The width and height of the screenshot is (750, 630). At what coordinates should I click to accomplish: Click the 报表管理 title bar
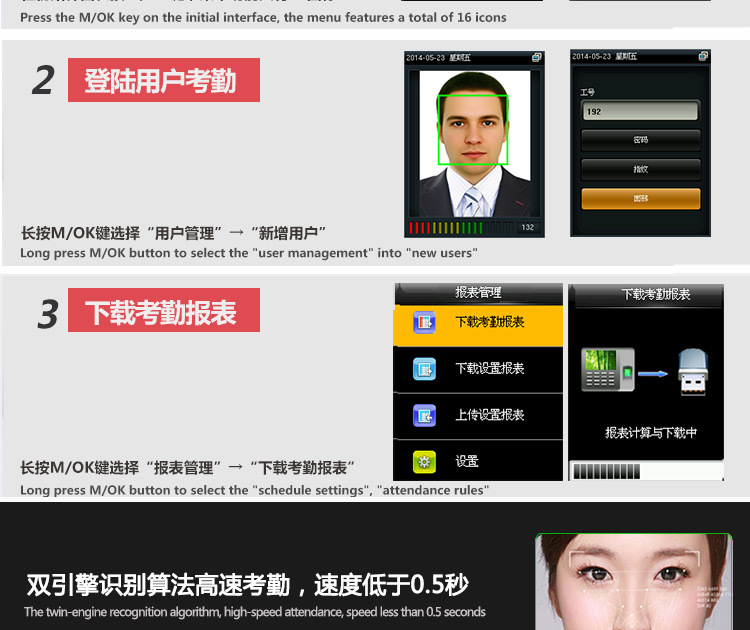click(x=478, y=293)
